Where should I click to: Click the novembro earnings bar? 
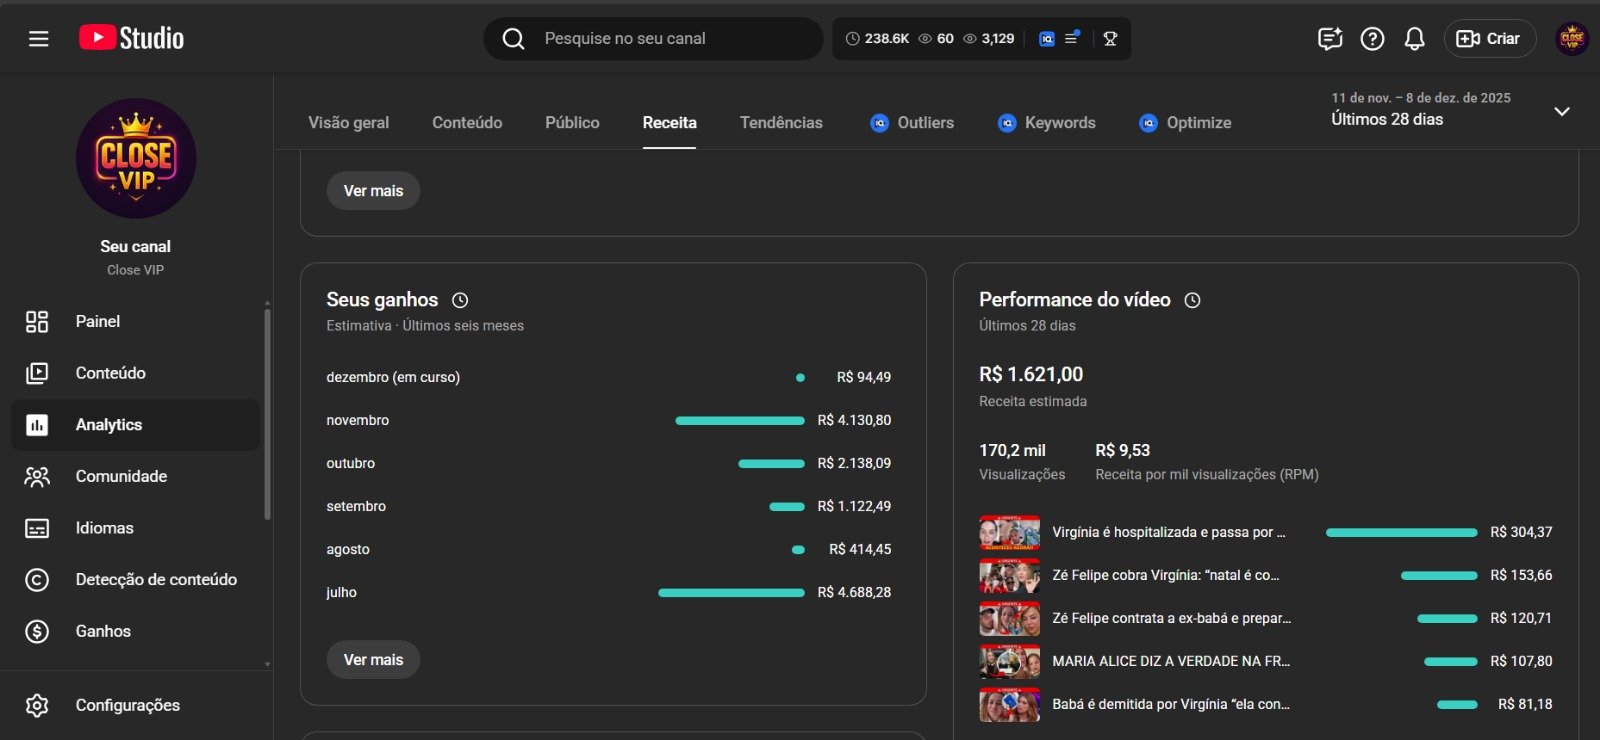pos(740,421)
